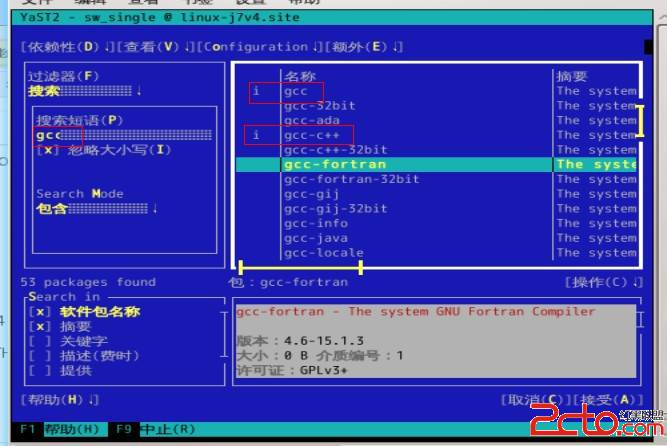Click the 版本 4.6-15.1.3 text
This screenshot has height=446, width=667.
300,341
